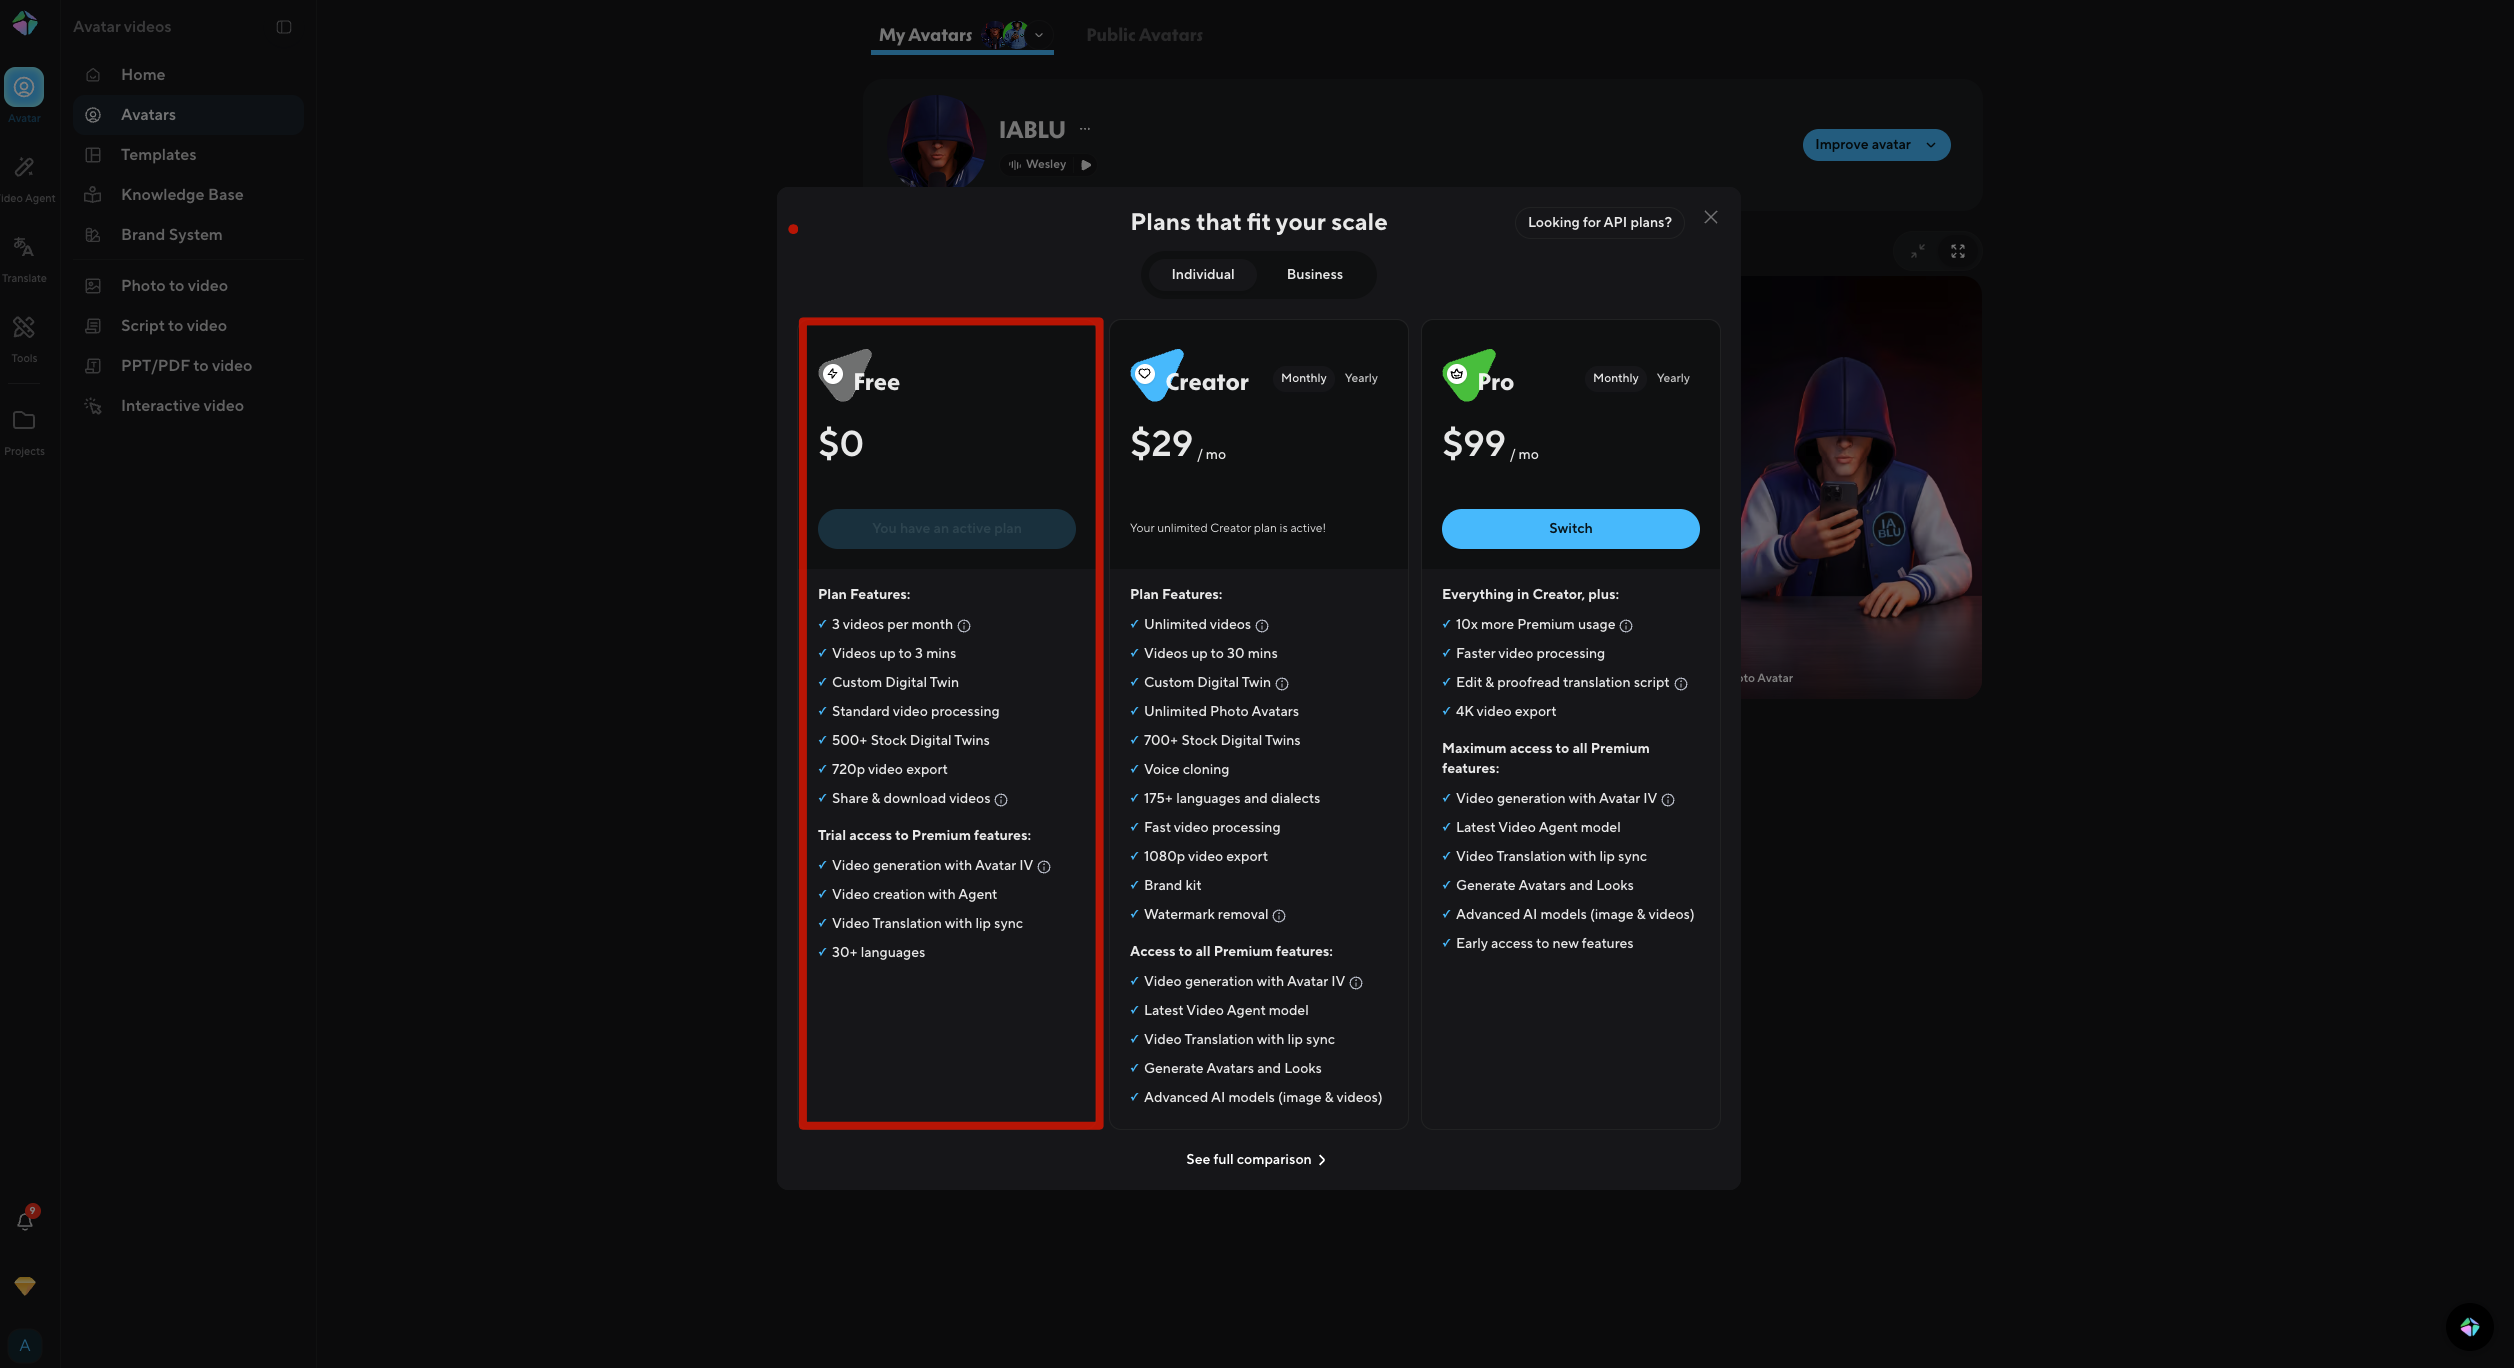Viewport: 2514px width, 1368px height.
Task: Open the Templates menu item
Action: [158, 155]
